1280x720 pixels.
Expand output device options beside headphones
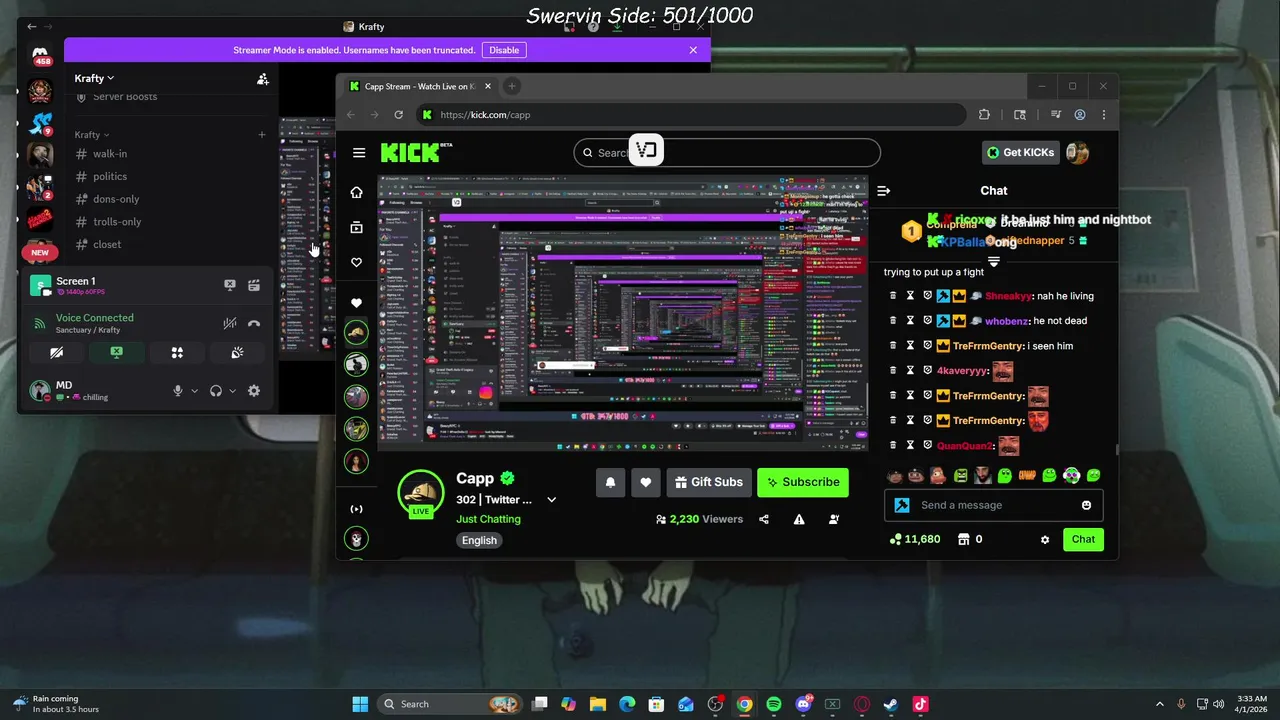click(x=232, y=391)
